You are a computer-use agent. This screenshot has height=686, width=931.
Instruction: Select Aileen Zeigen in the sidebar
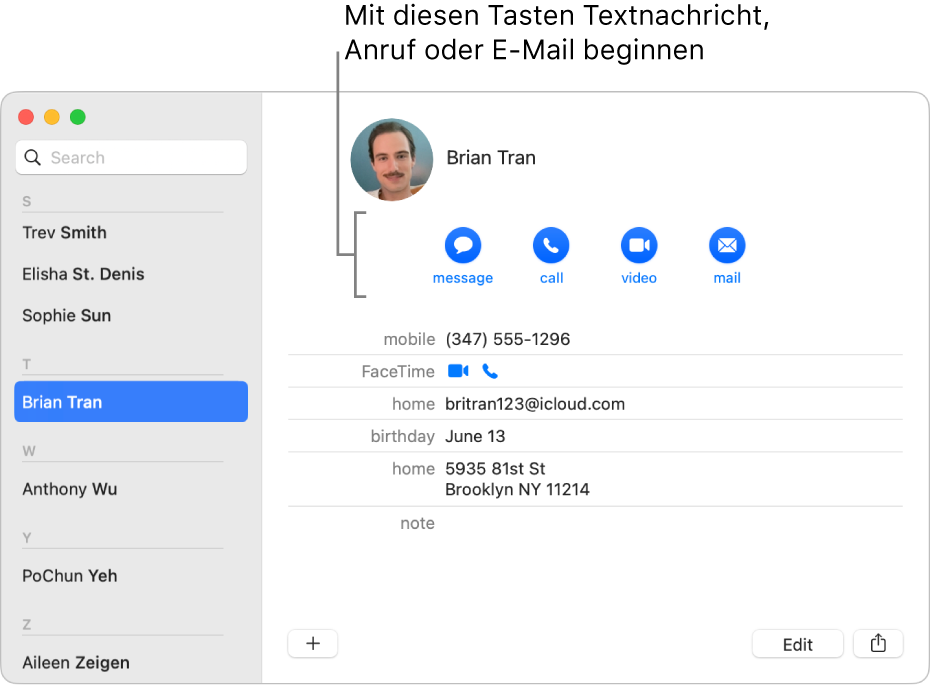76,662
